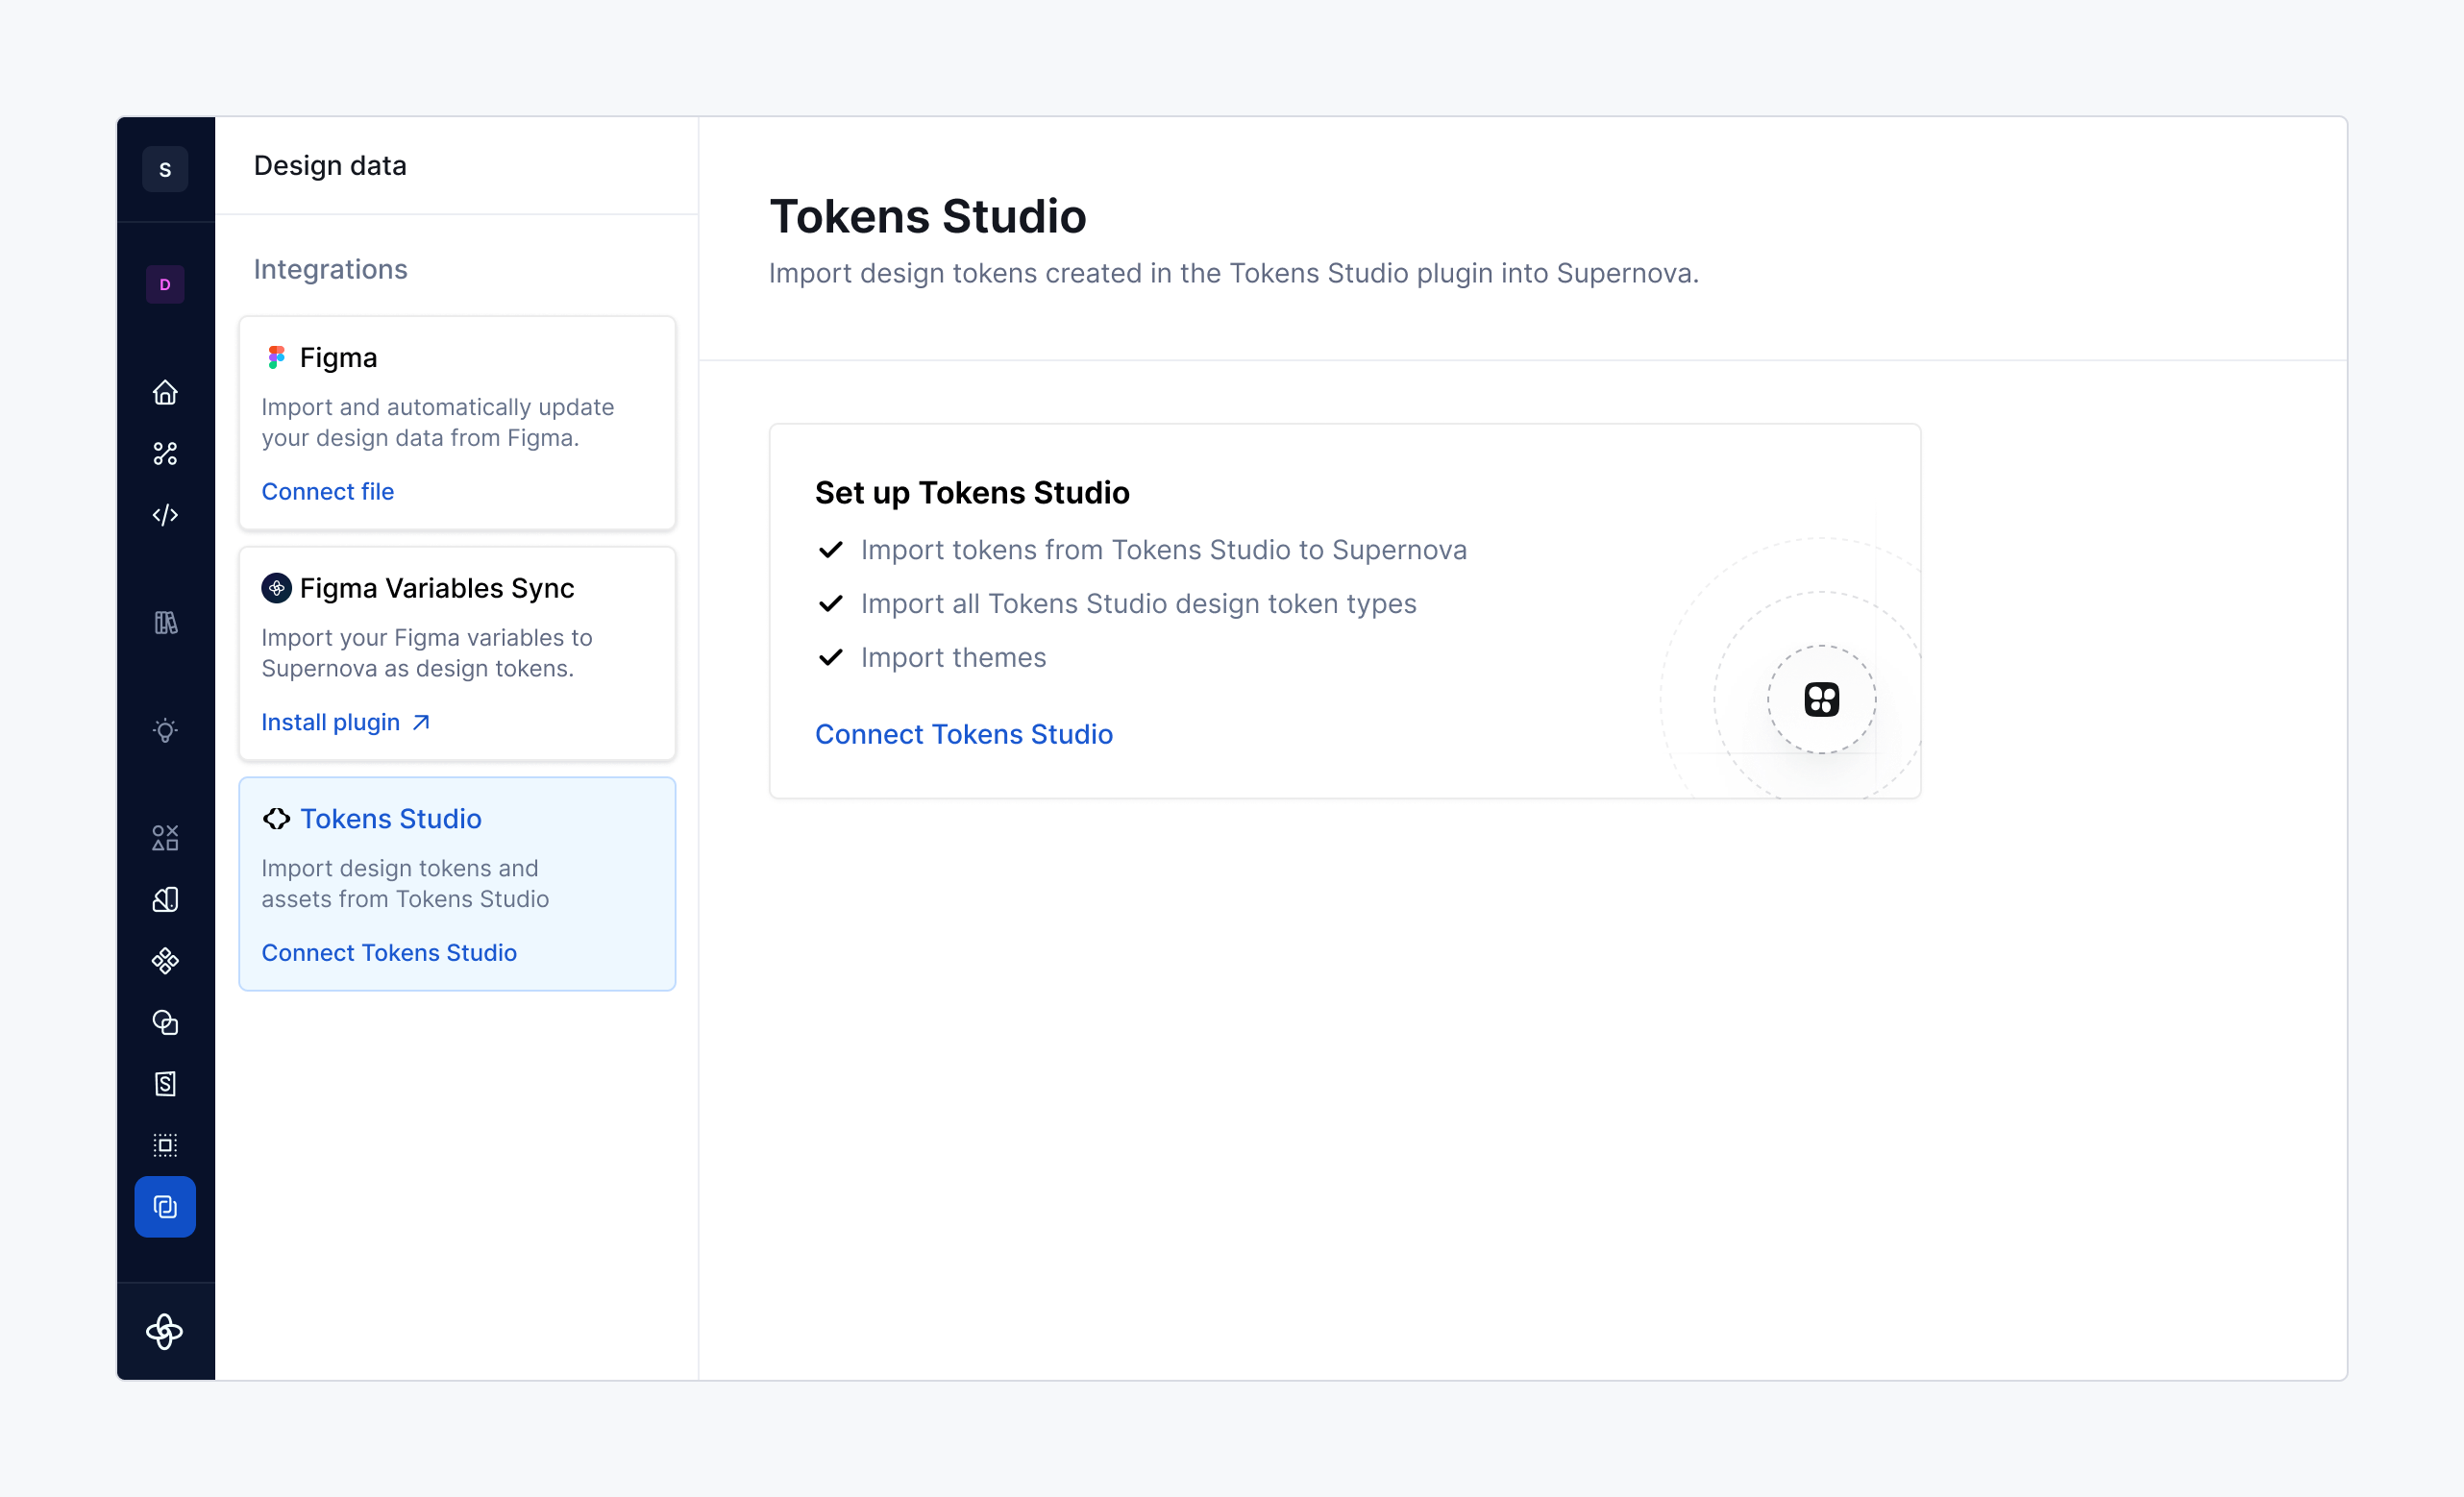The image size is (2464, 1497).
Task: Open the design system D badge
Action: 165,285
